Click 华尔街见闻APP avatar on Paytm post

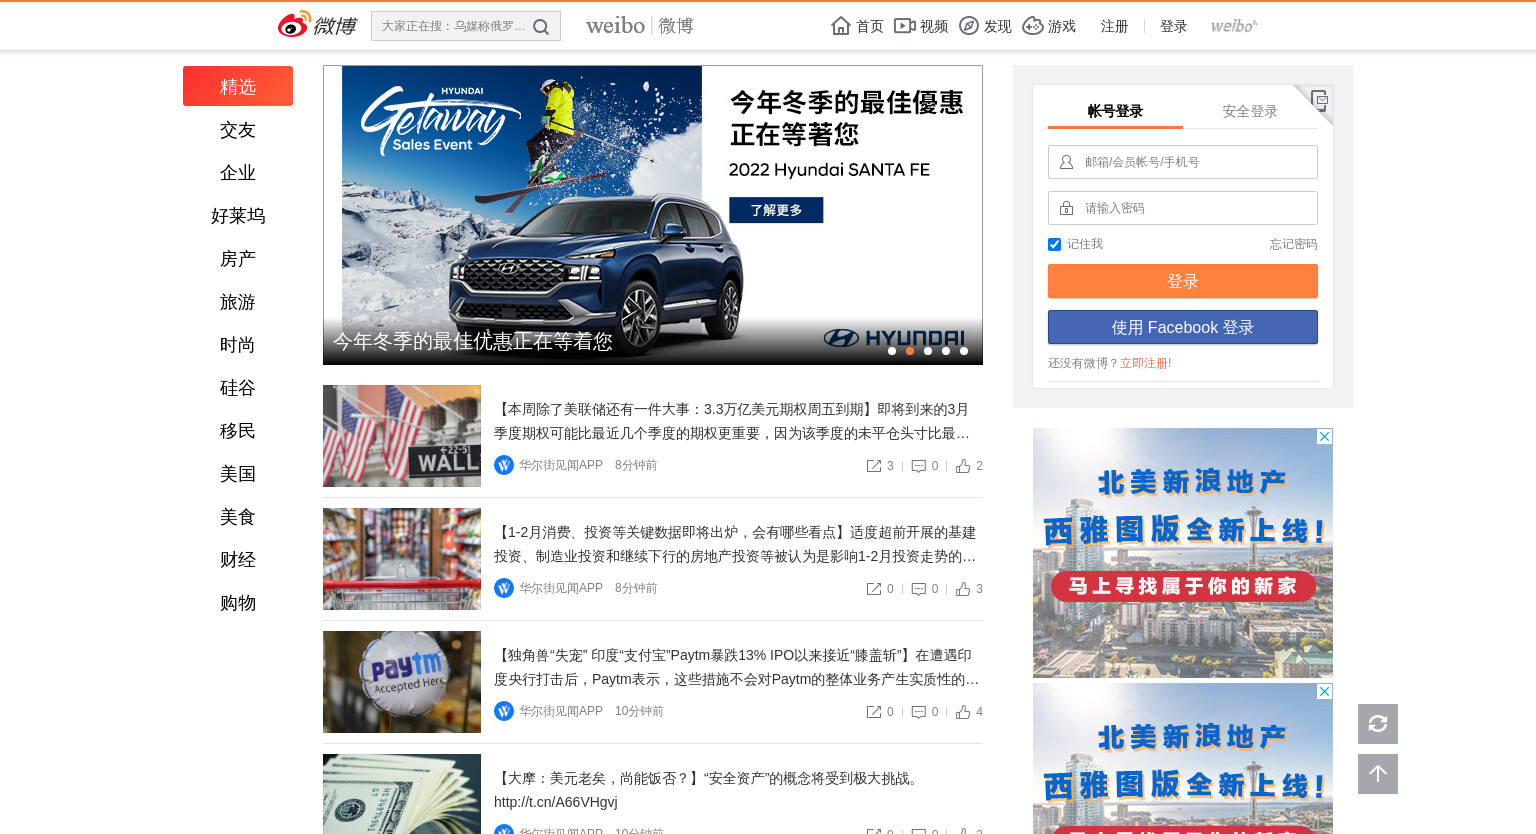[x=504, y=711]
